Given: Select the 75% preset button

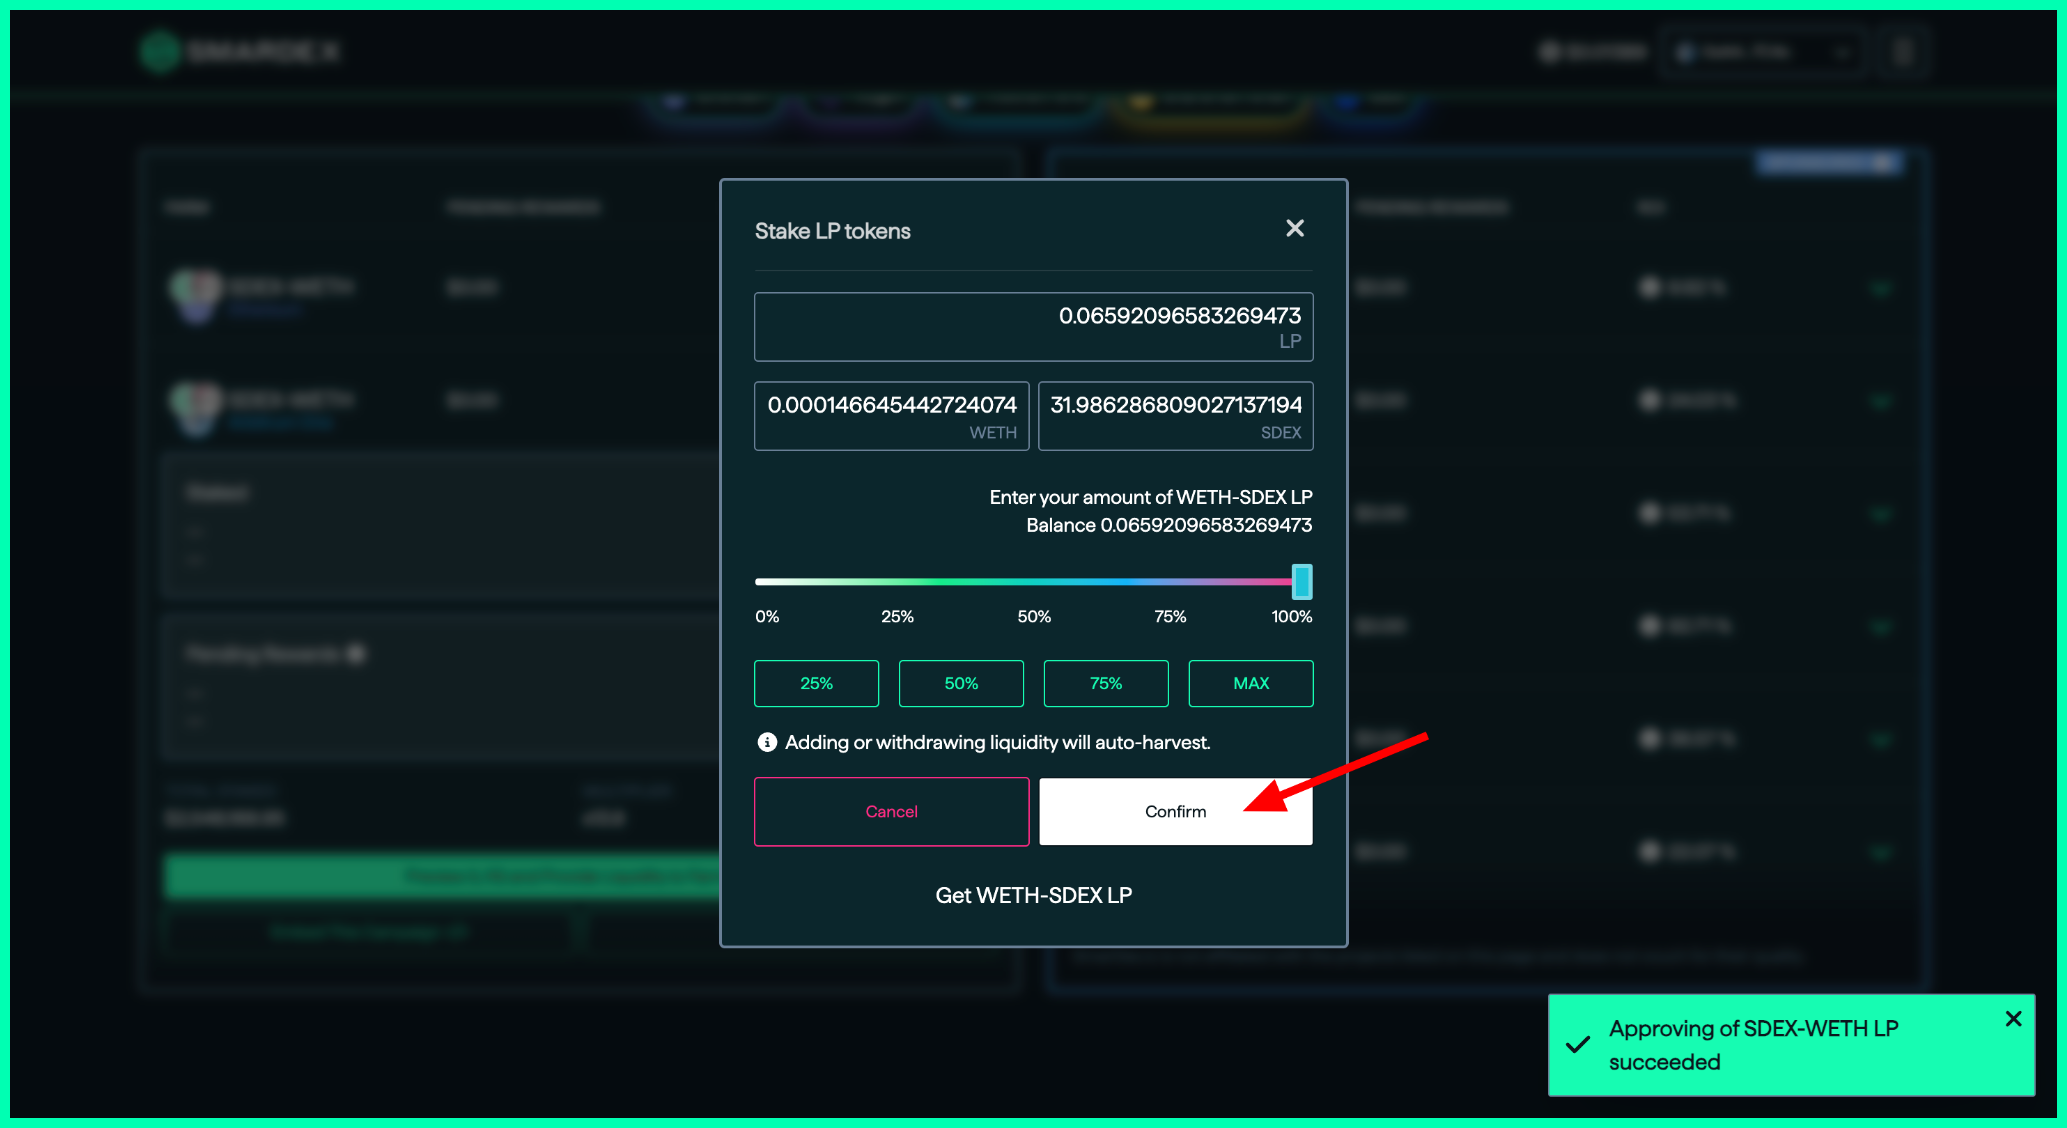Looking at the screenshot, I should click(x=1105, y=683).
